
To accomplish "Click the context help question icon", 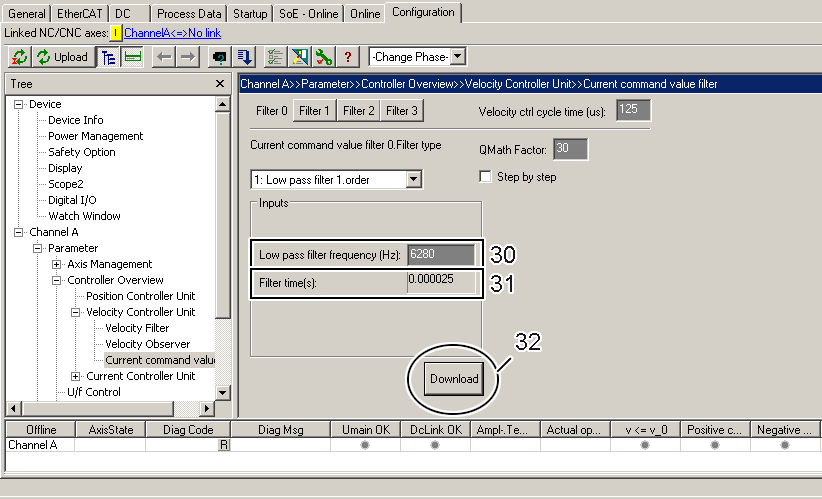I will click(220, 57).
